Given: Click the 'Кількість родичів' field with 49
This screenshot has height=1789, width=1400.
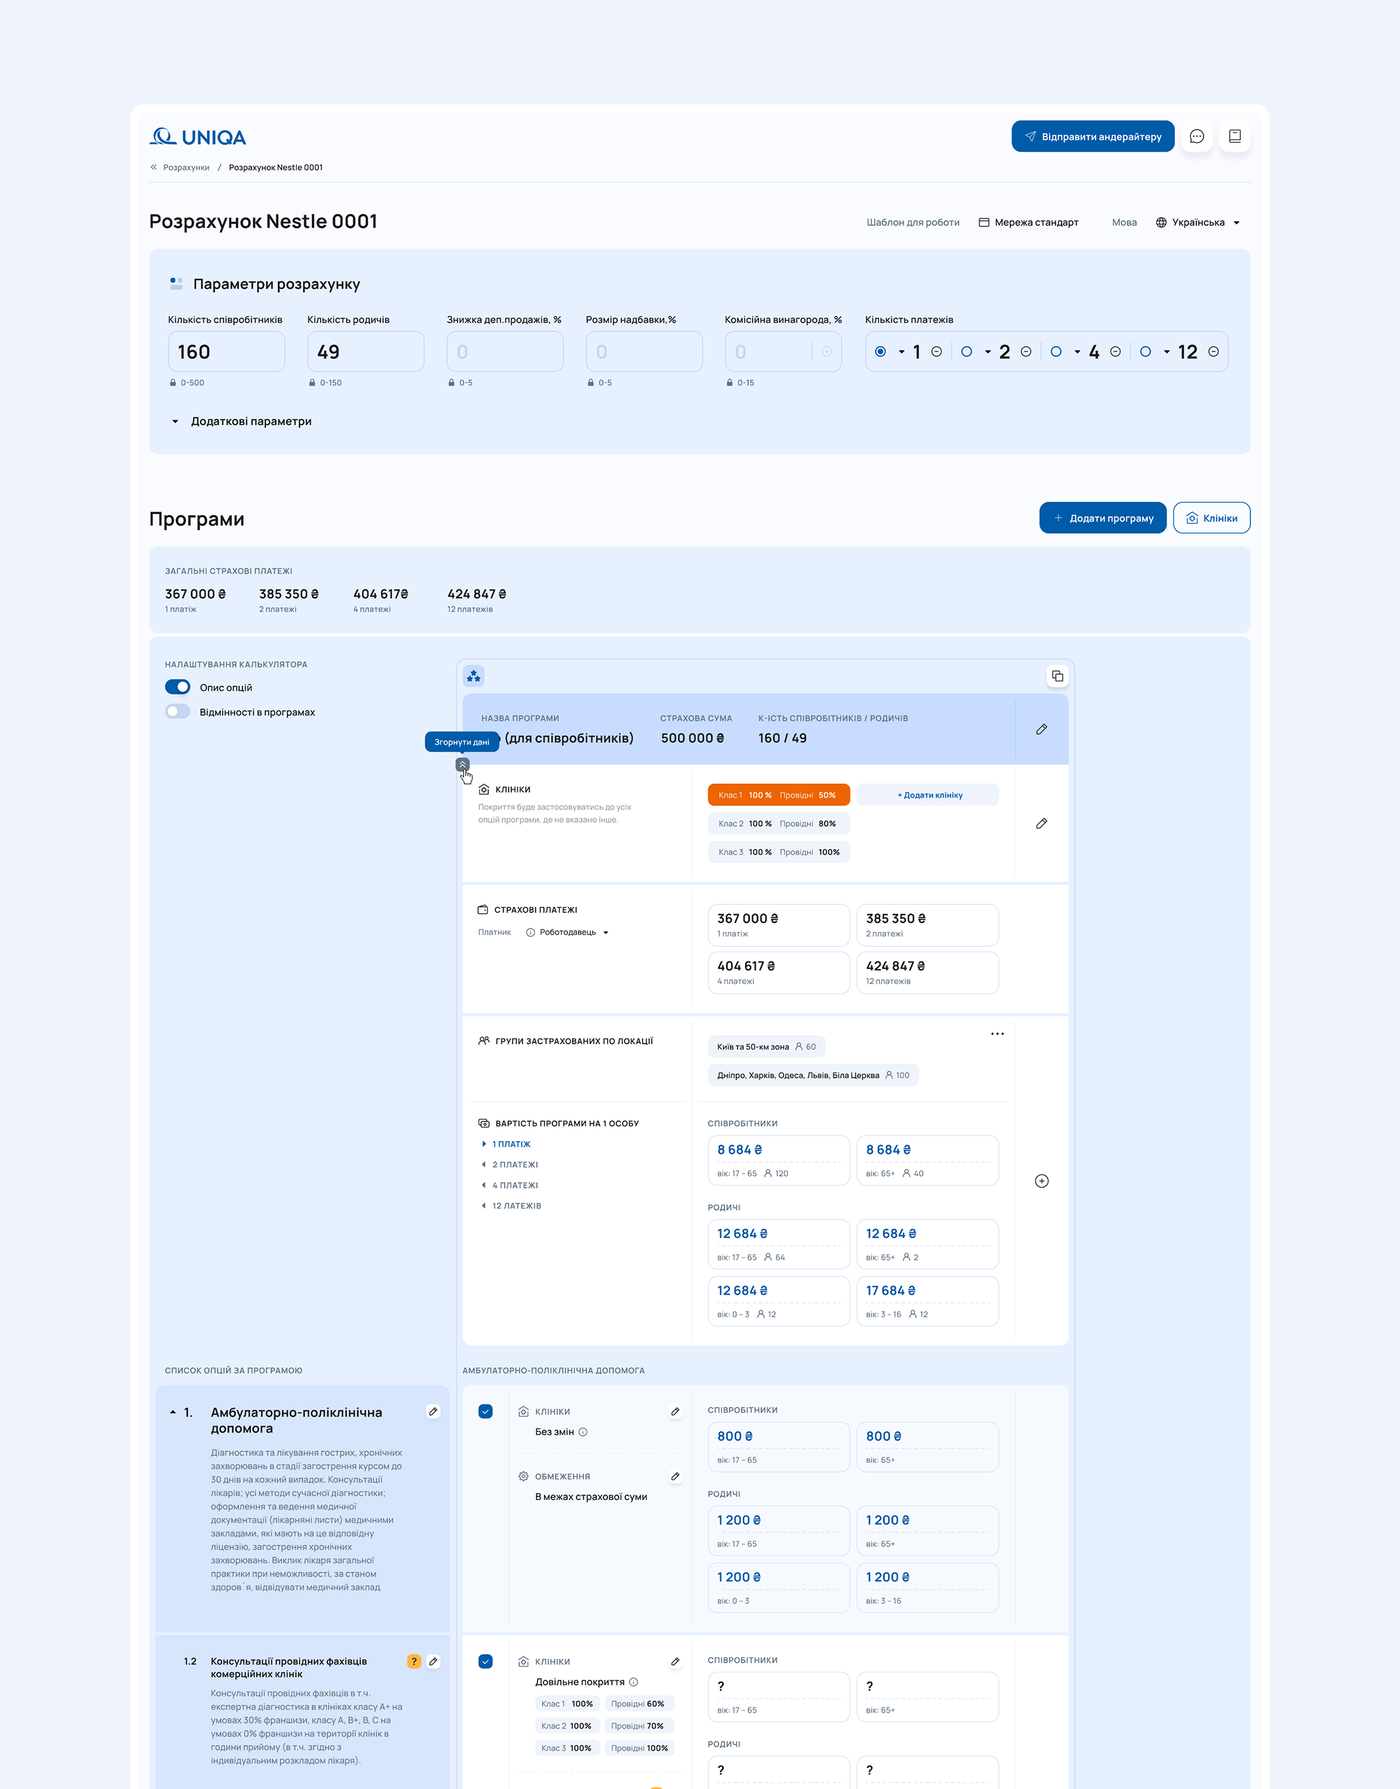Looking at the screenshot, I should click(366, 352).
